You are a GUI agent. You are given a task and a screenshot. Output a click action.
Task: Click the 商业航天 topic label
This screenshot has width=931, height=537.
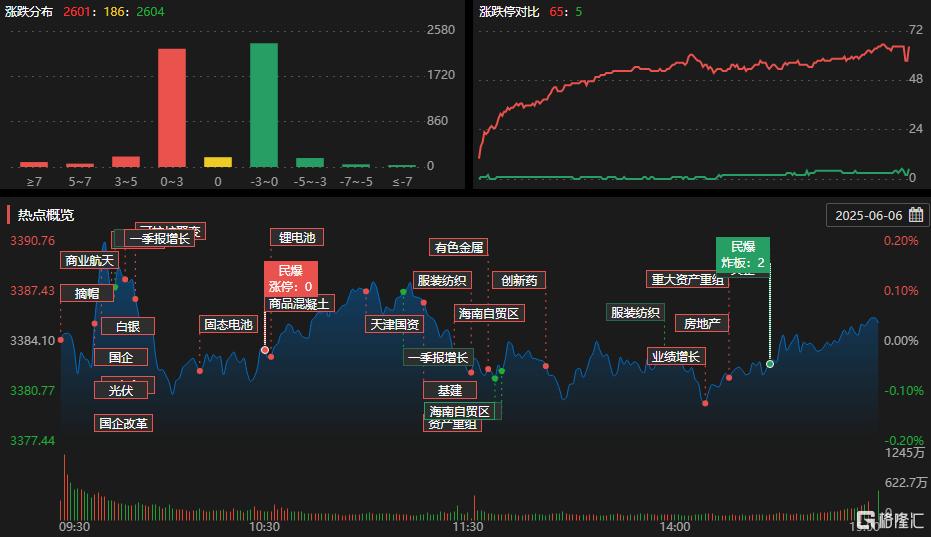point(90,260)
